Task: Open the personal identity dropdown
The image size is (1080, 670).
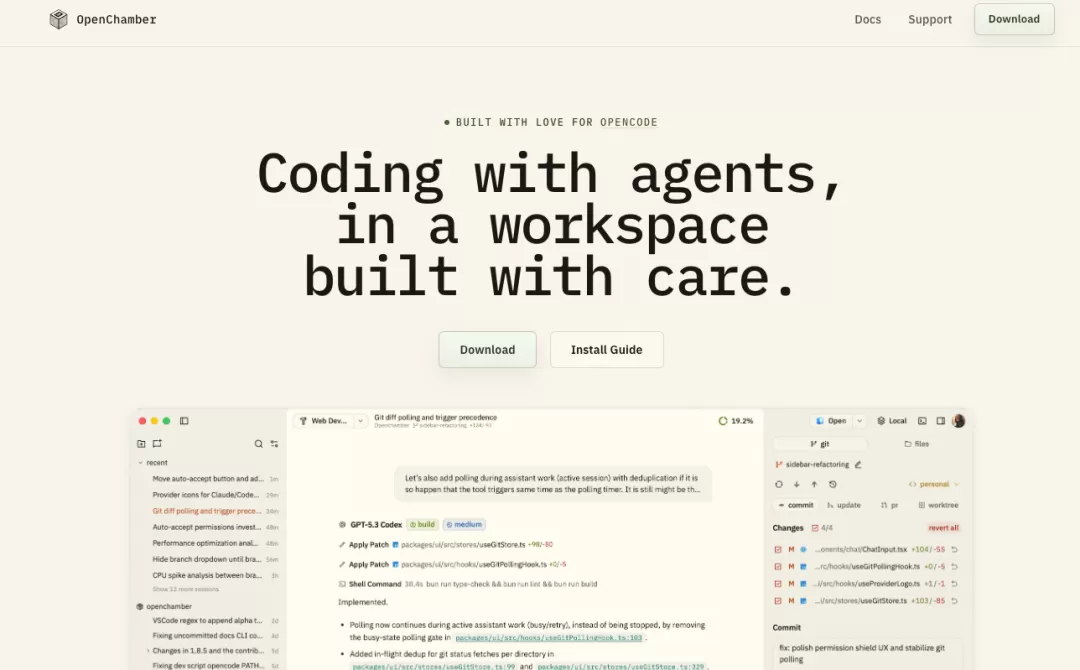Action: click(x=934, y=484)
